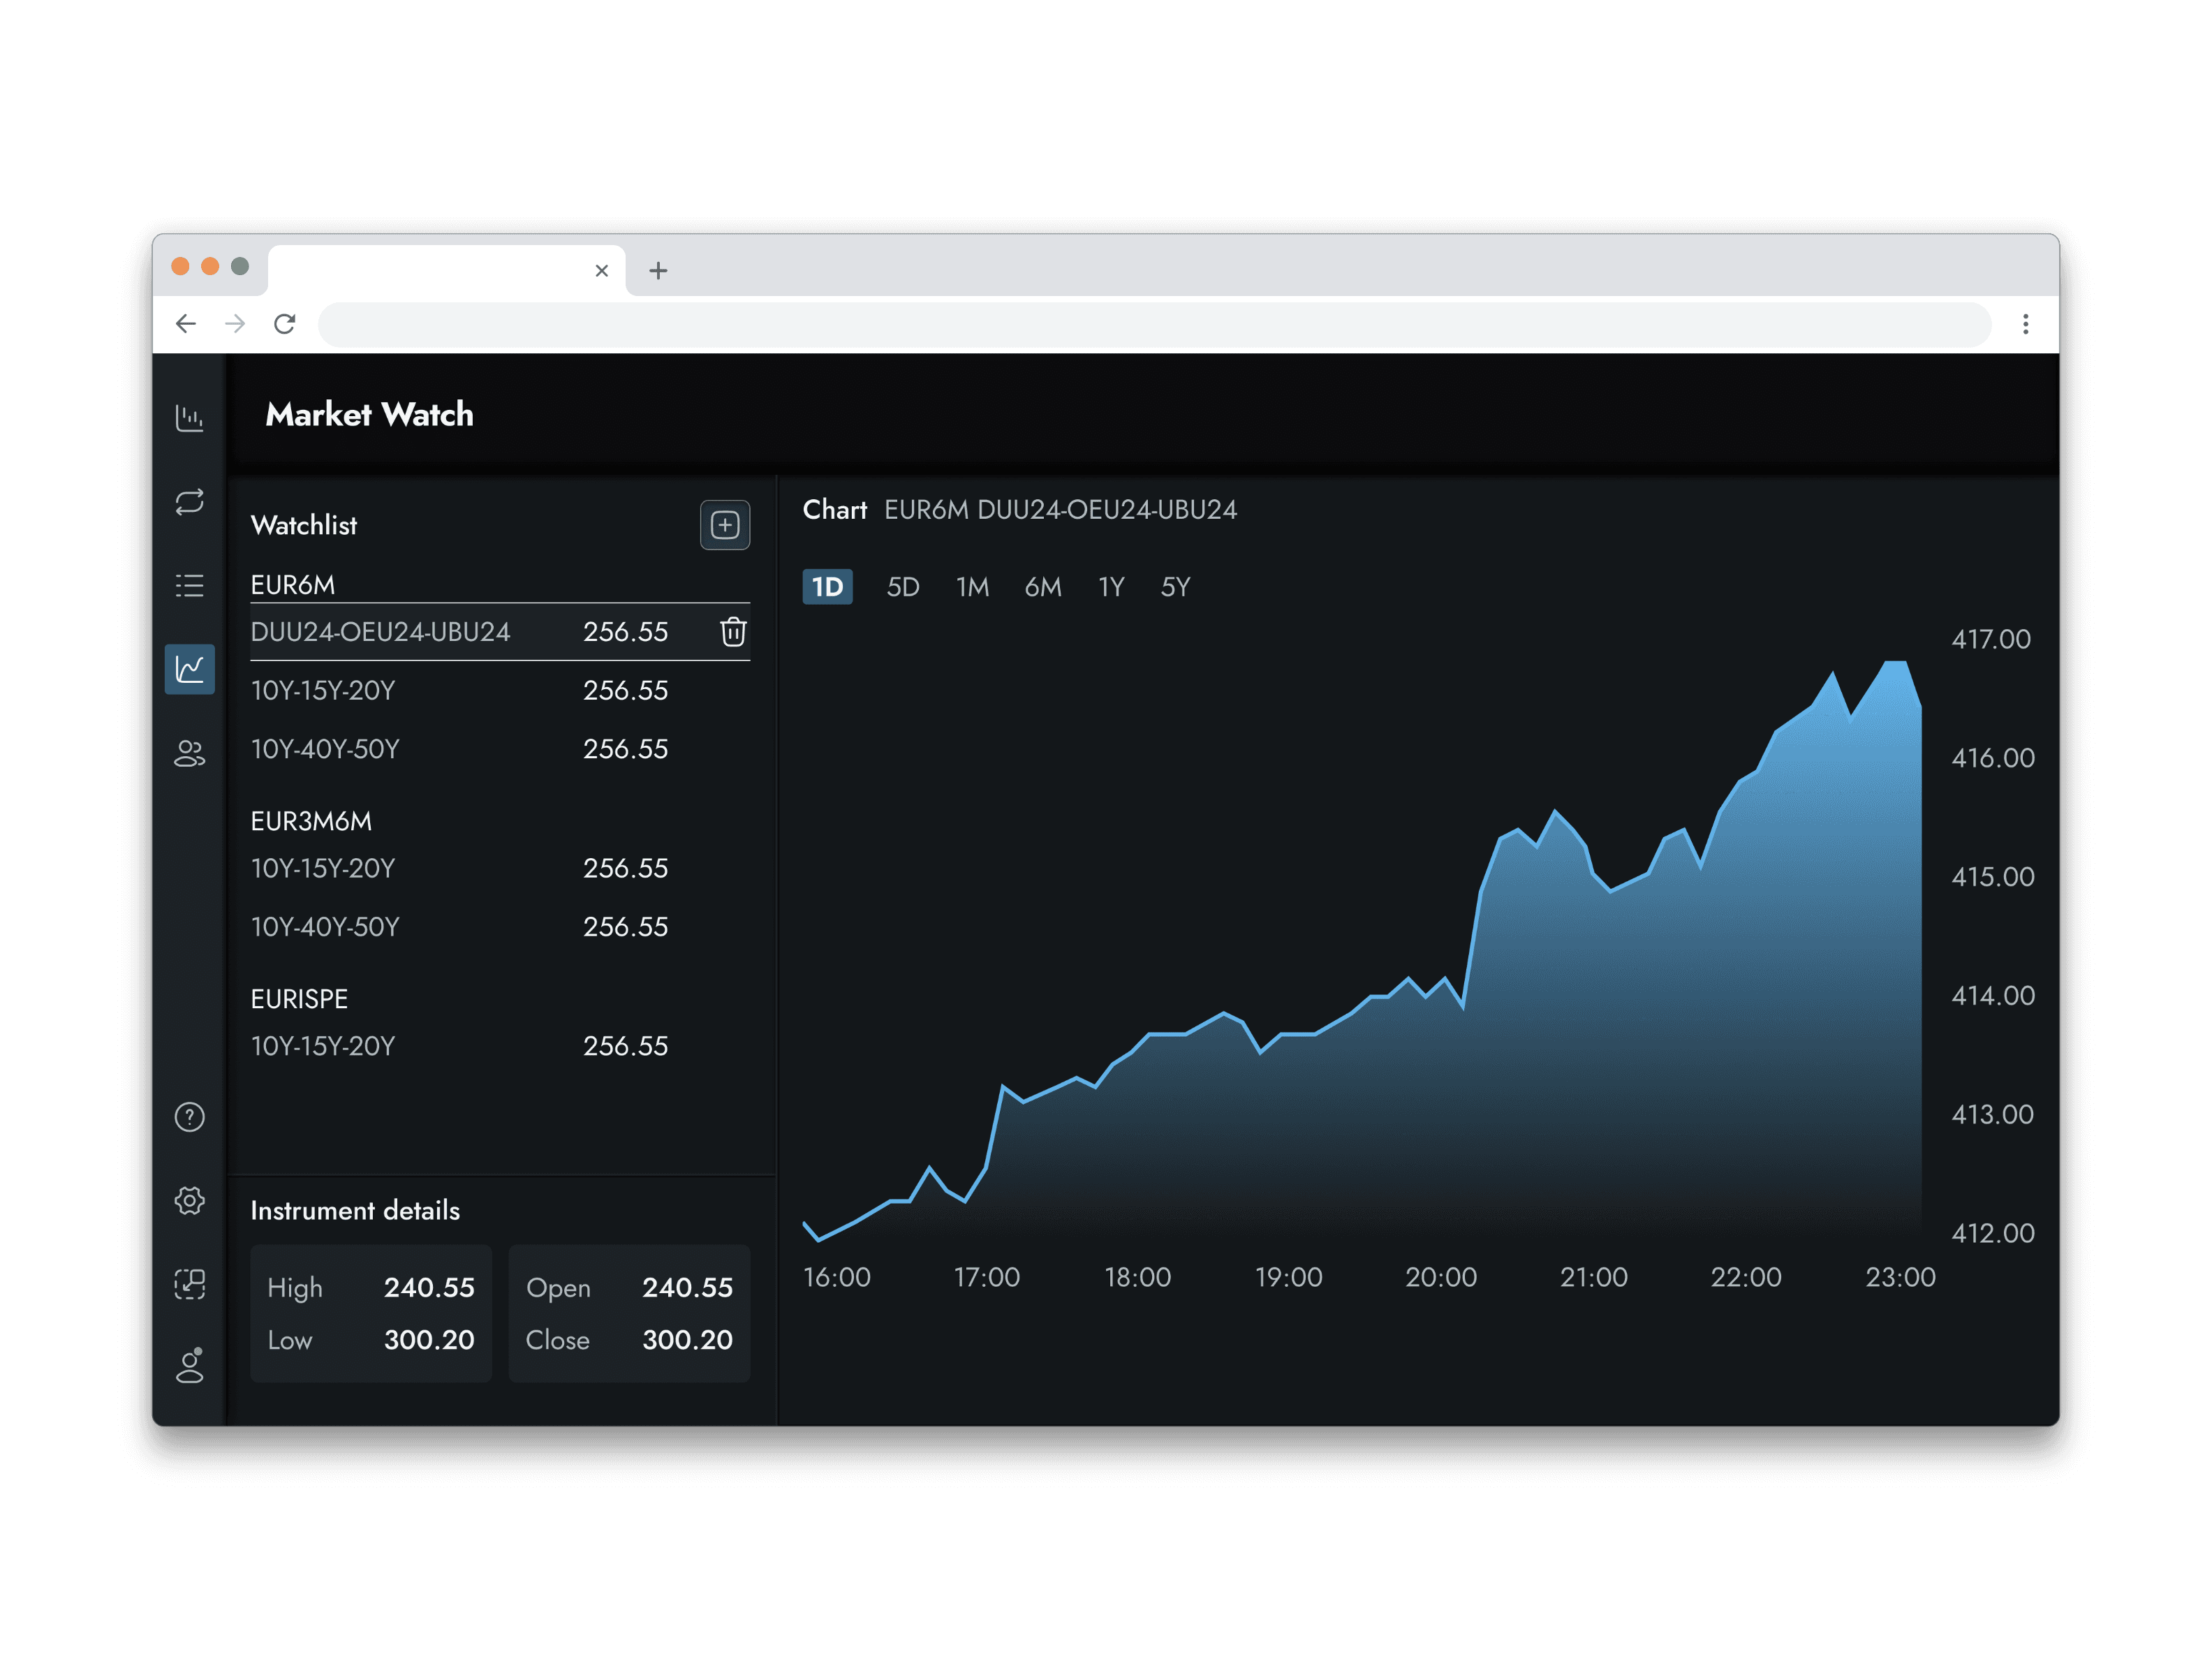2212x1659 pixels.
Task: Click the swap/repeat arrows sidebar icon
Action: pyautogui.click(x=189, y=501)
